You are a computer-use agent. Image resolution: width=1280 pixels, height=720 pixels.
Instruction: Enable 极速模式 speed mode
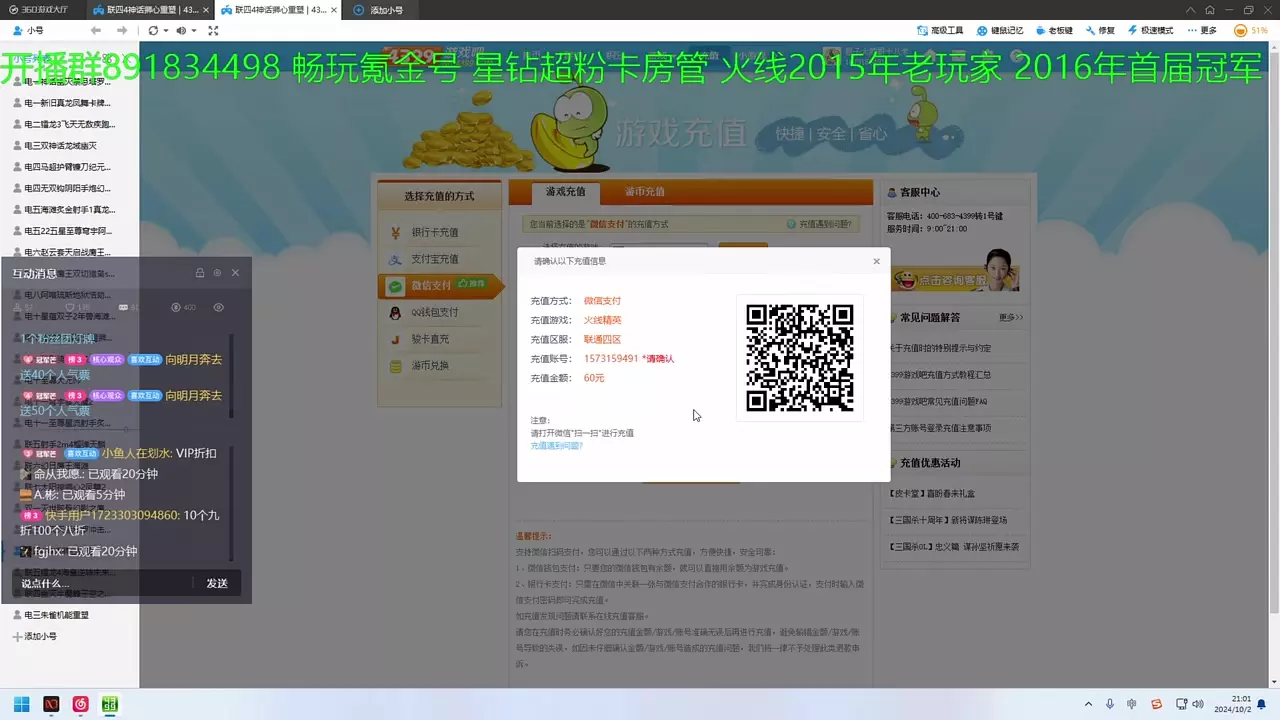click(1149, 30)
